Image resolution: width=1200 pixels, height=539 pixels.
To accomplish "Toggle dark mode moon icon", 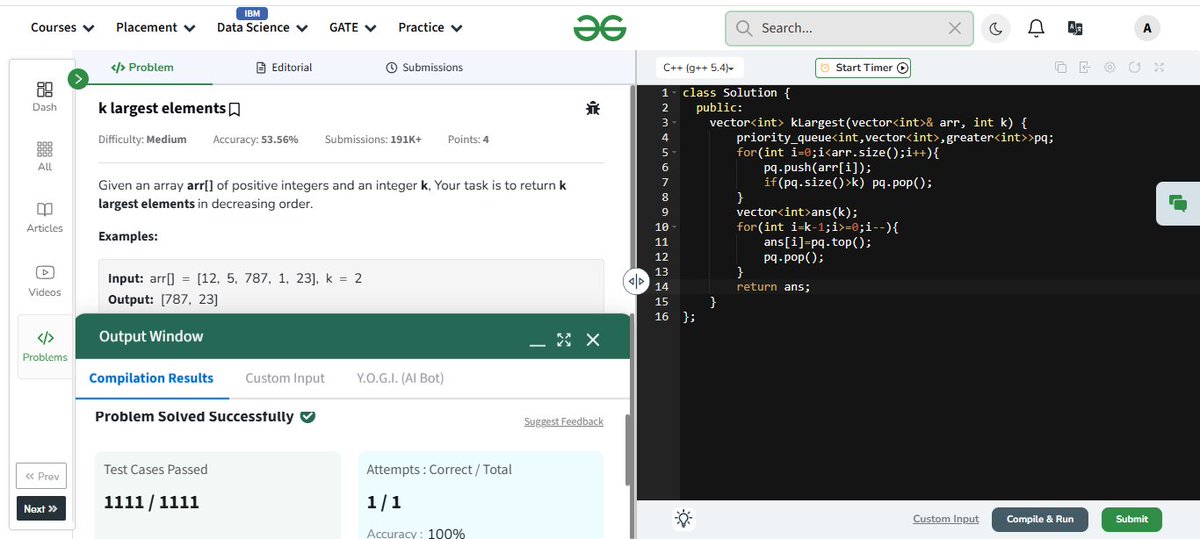I will click(996, 29).
